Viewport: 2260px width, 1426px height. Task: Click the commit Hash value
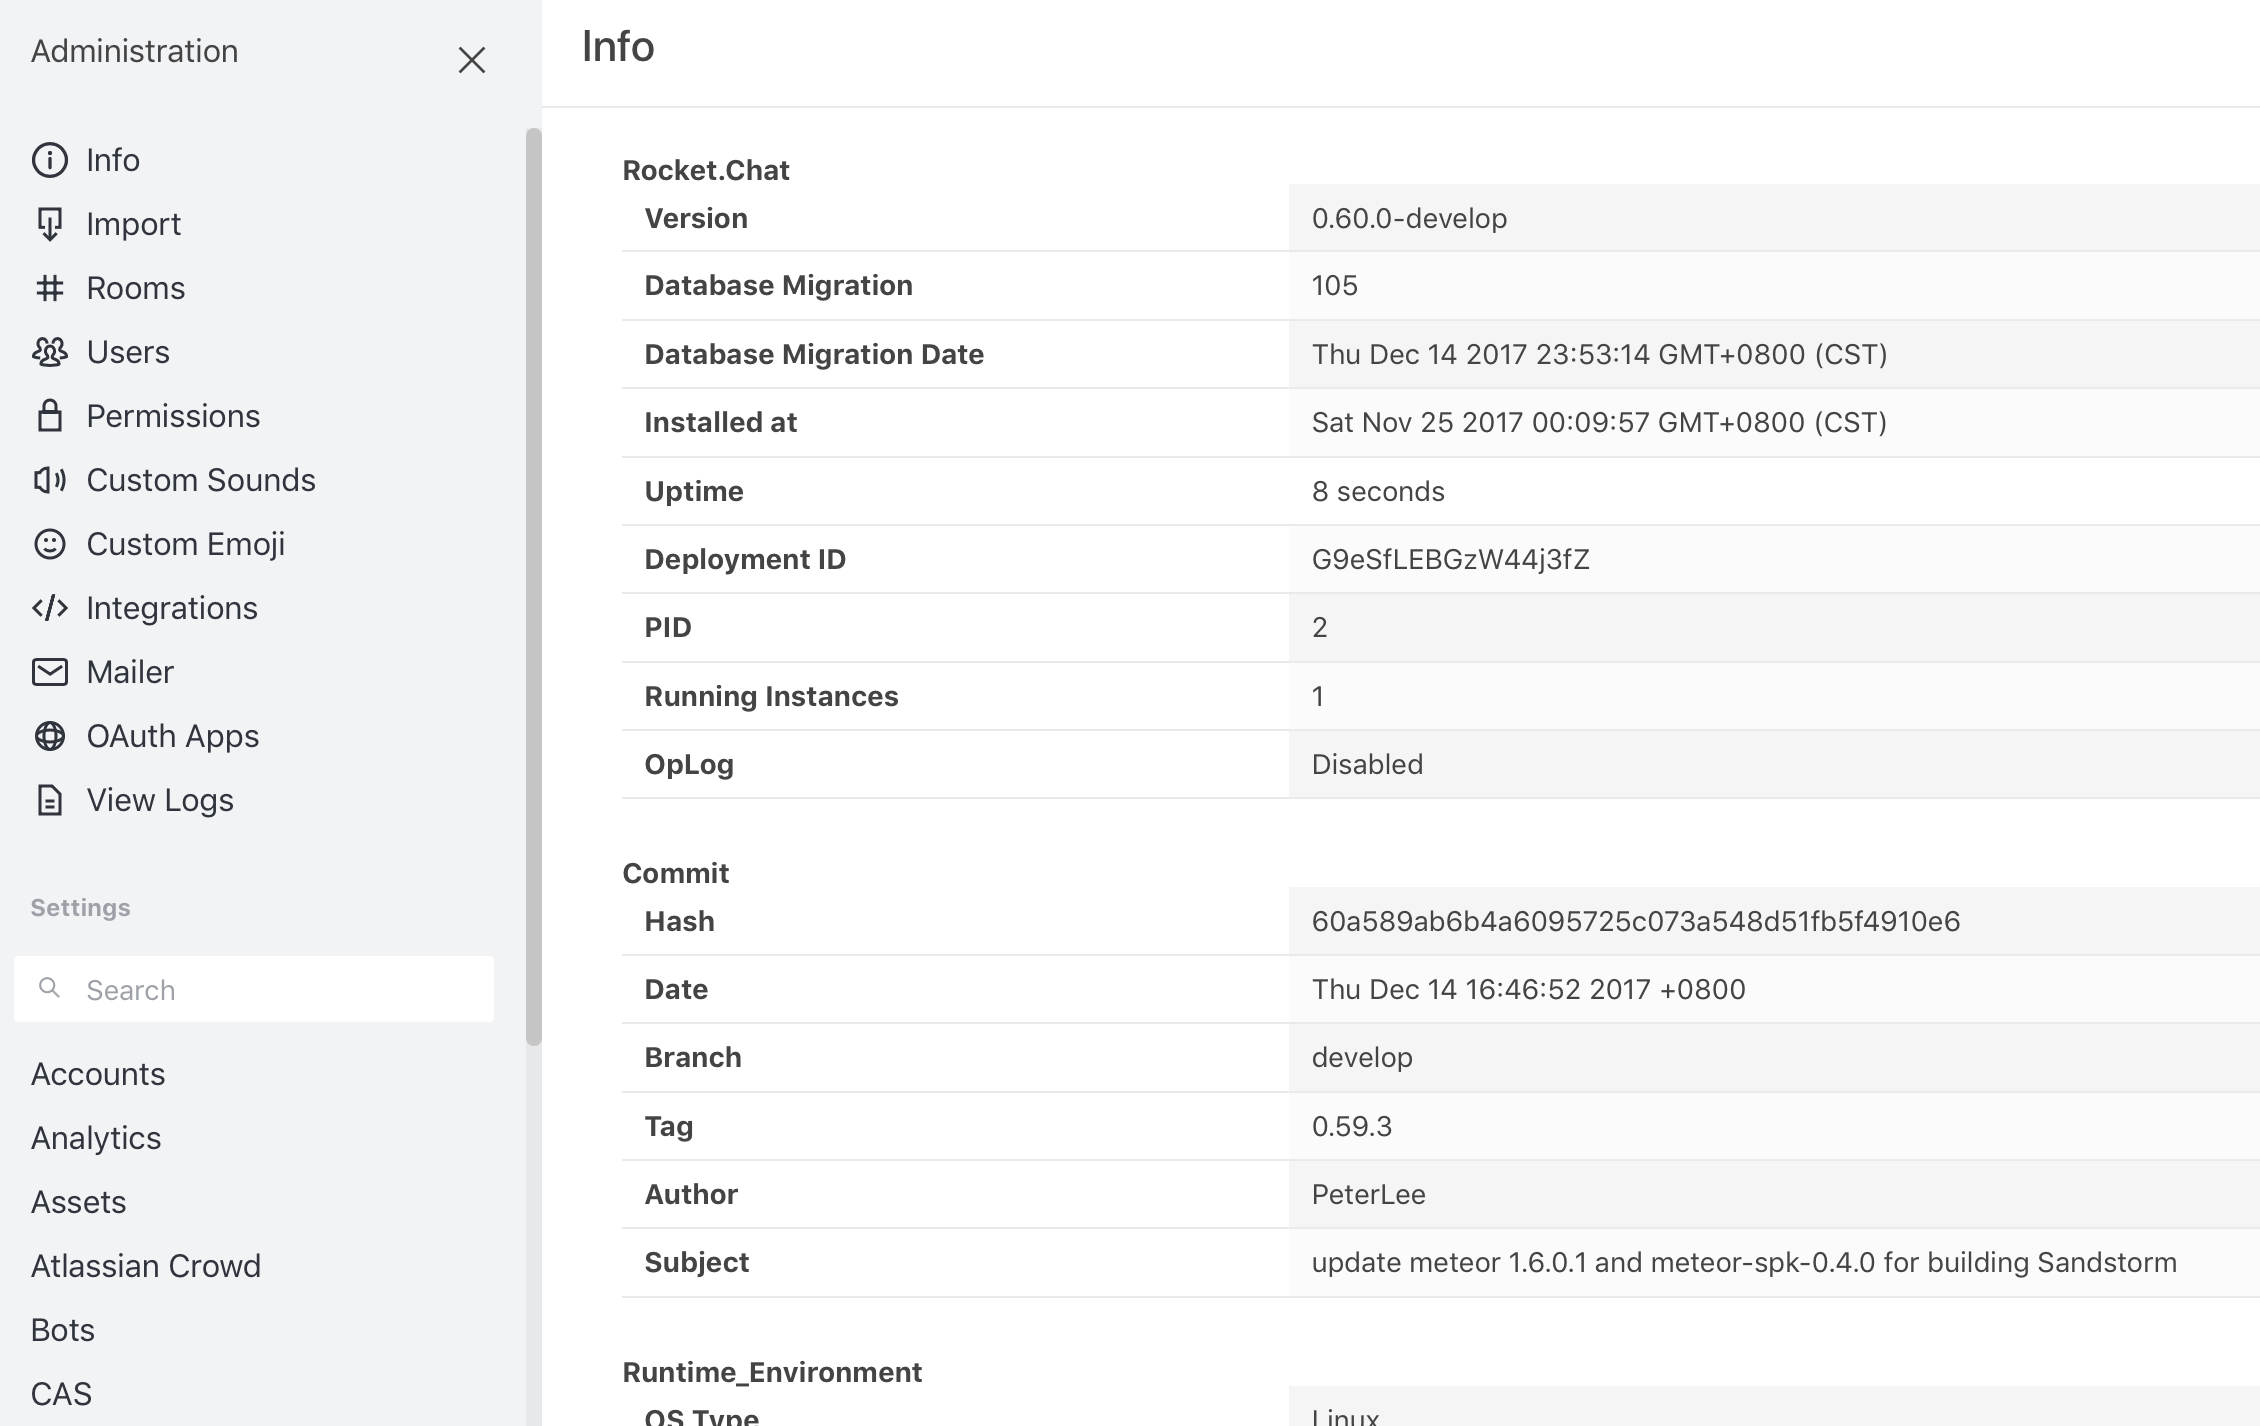pos(1635,921)
